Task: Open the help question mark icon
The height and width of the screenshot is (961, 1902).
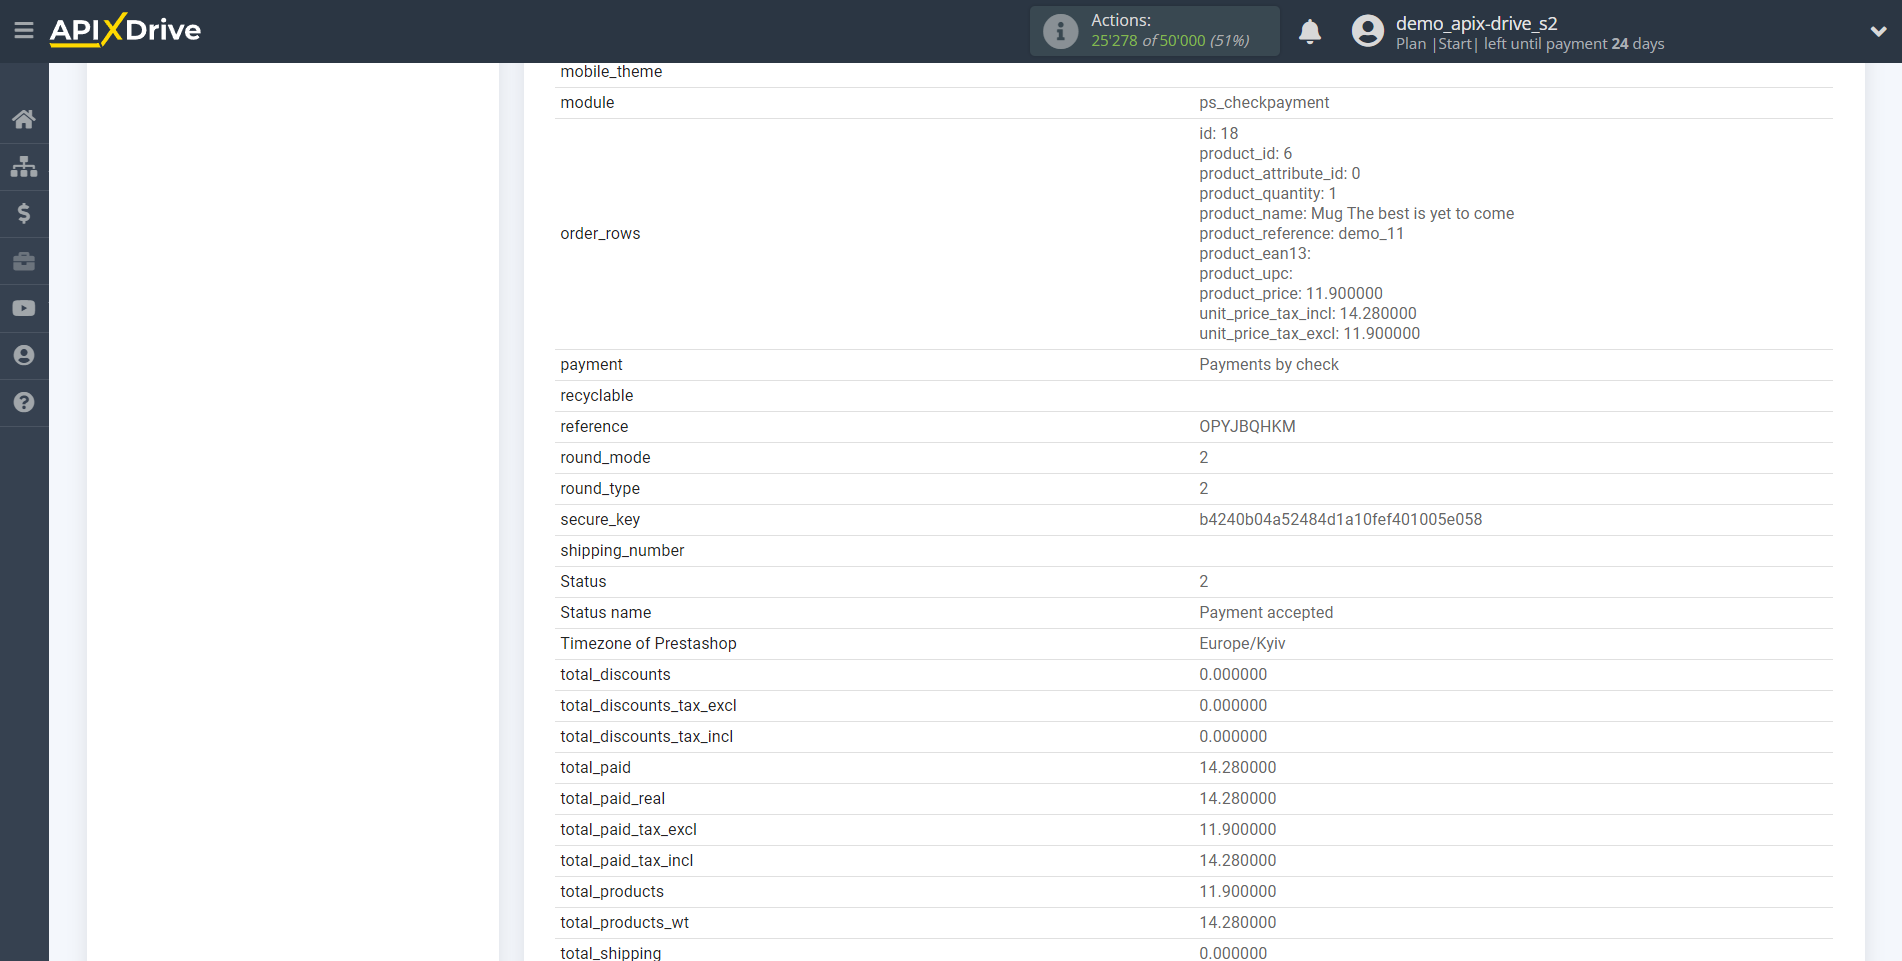Action: tap(24, 402)
